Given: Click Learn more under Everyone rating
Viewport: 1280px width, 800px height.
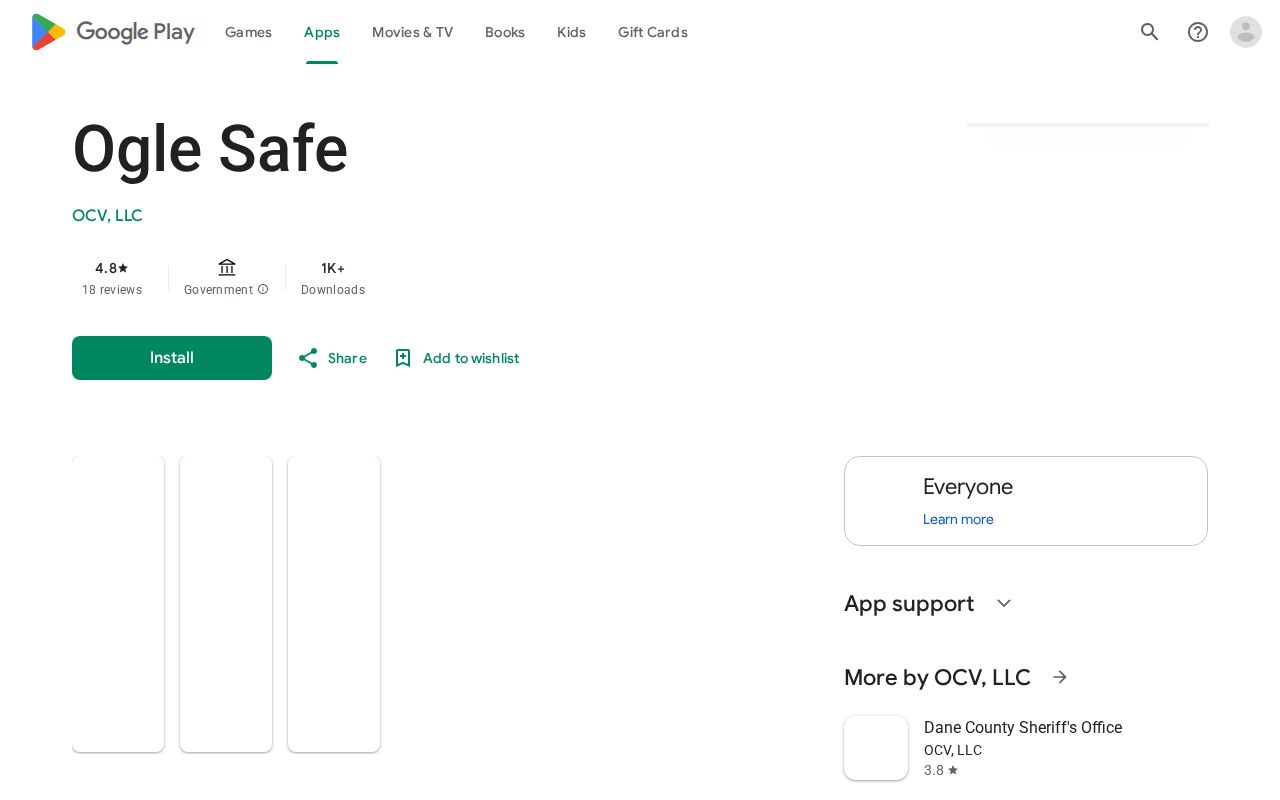Looking at the screenshot, I should [x=958, y=519].
